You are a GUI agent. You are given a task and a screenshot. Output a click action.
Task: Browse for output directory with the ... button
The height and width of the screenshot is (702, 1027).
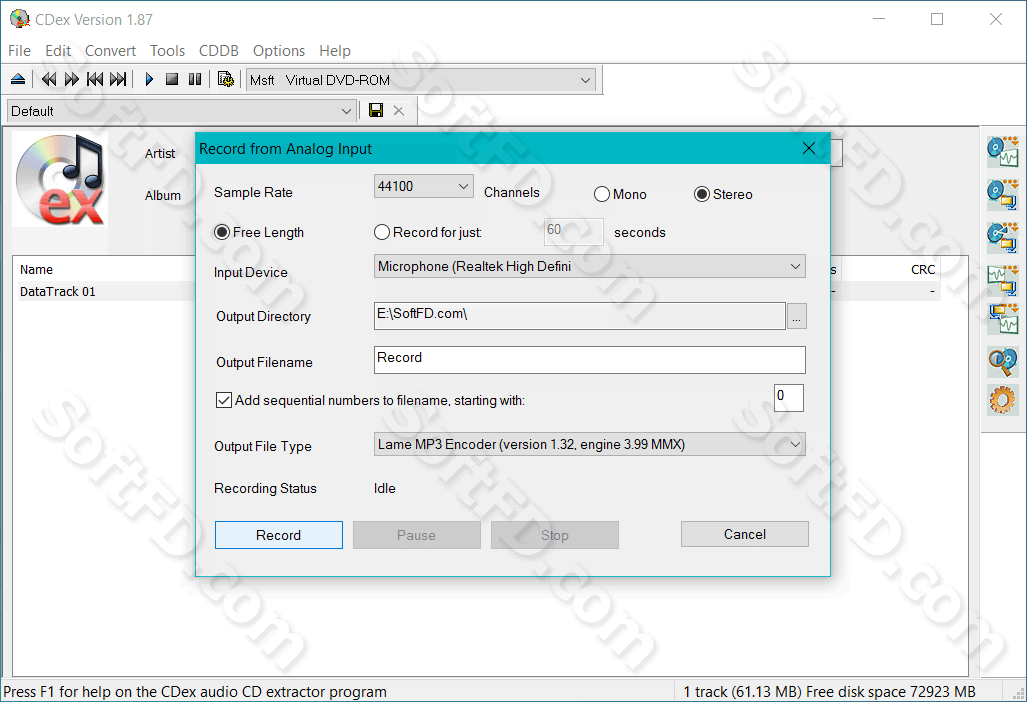(x=796, y=316)
